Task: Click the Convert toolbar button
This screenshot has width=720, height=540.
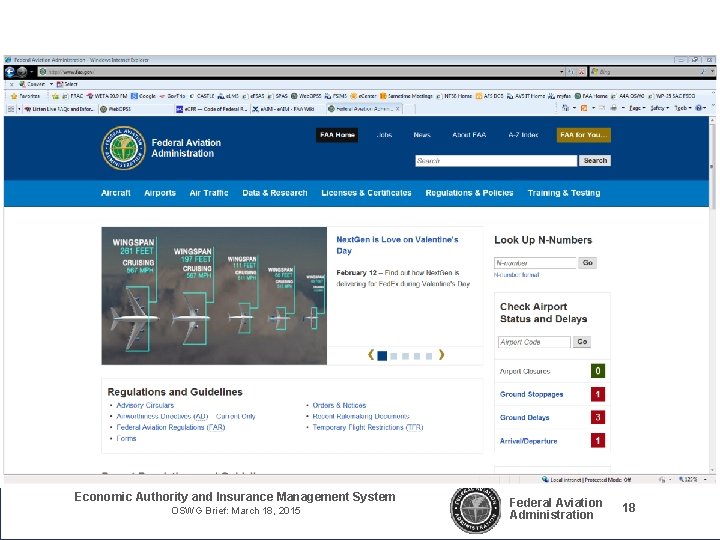Action: tap(32, 84)
